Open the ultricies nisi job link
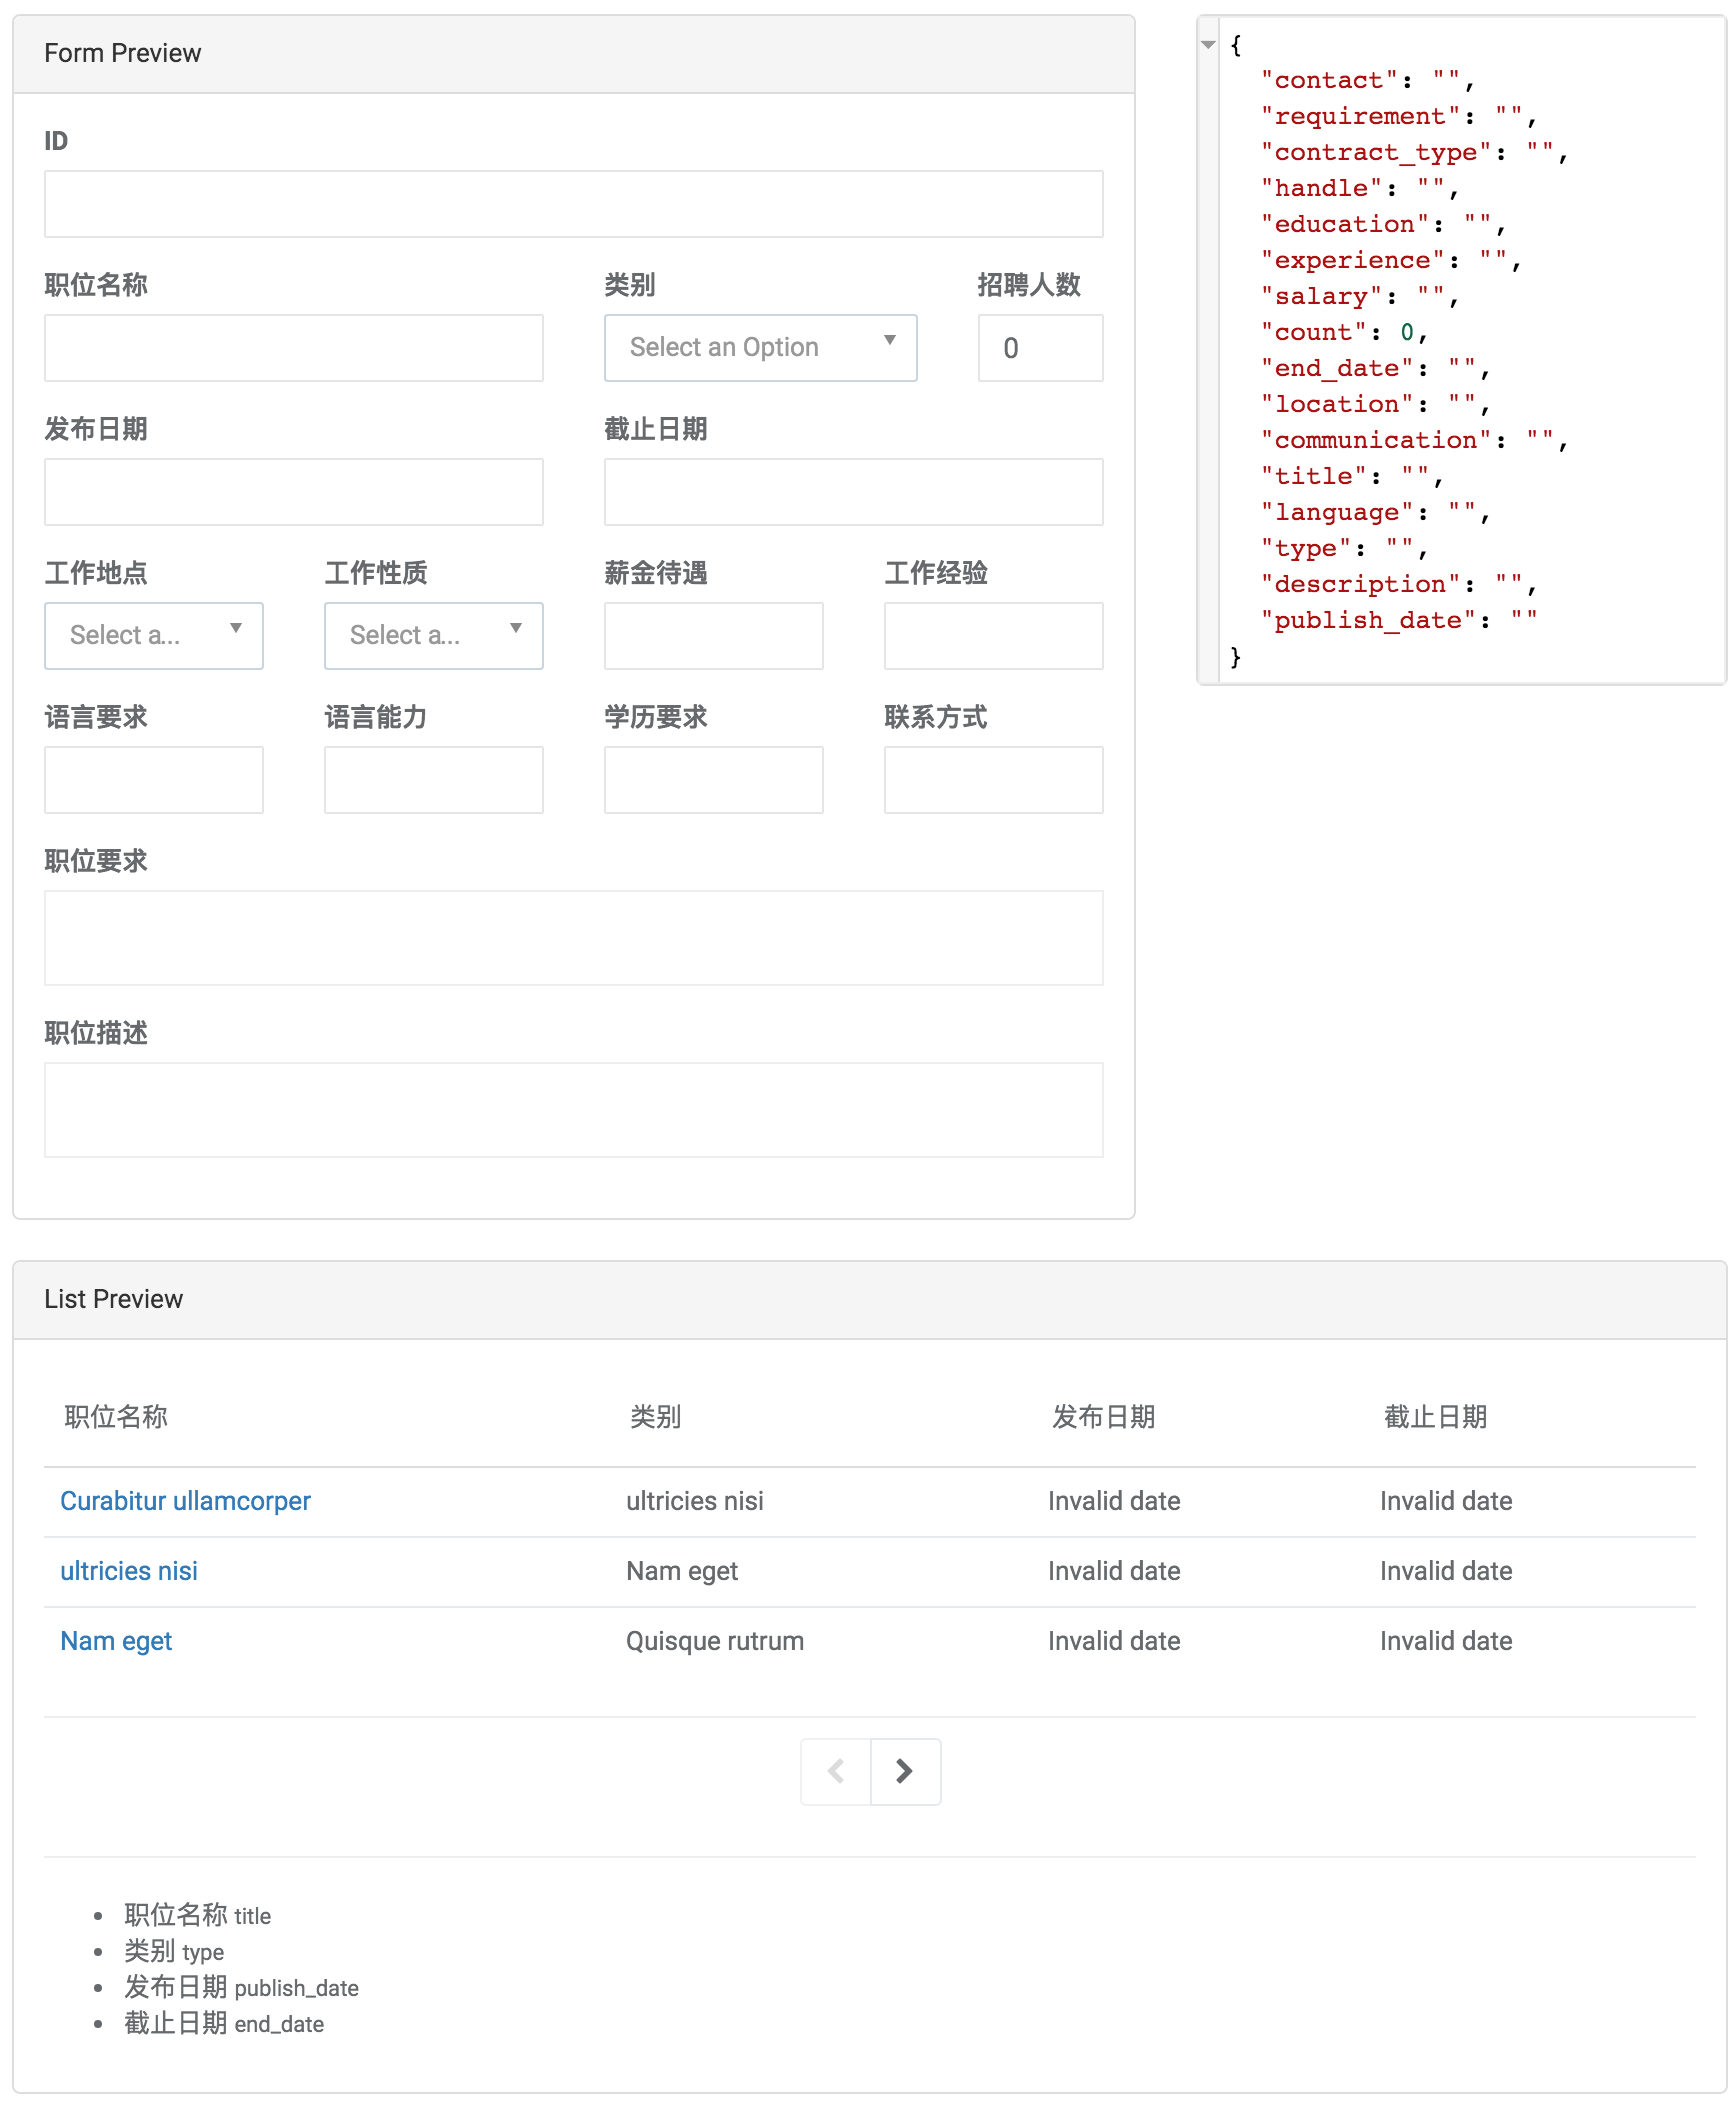The height and width of the screenshot is (2102, 1736). [129, 1571]
